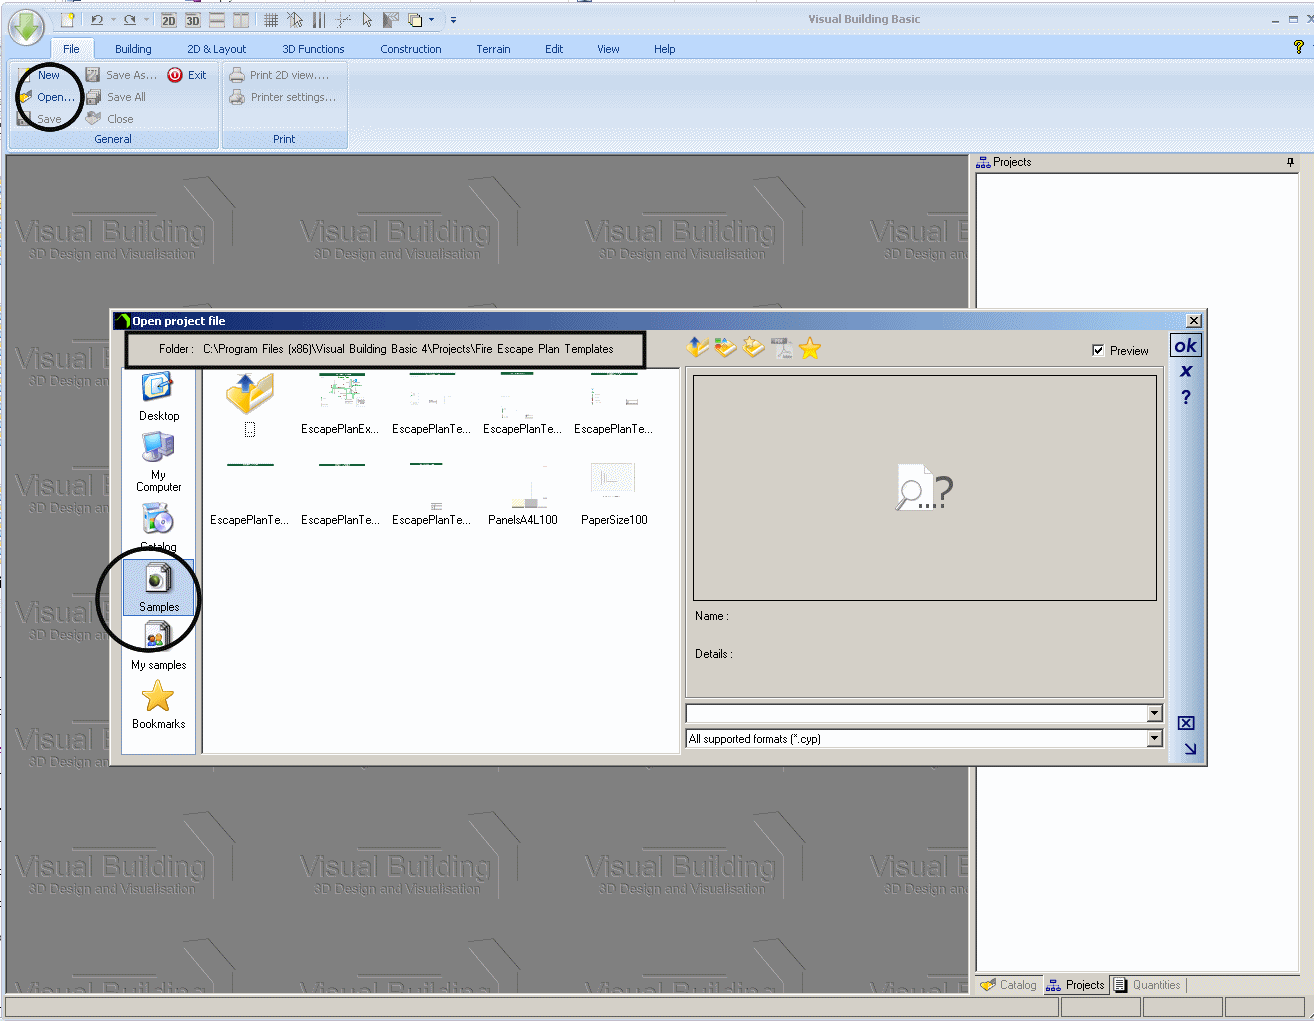Click the green arrow application button
Screen dimensions: 1314x1021
tap(26, 27)
